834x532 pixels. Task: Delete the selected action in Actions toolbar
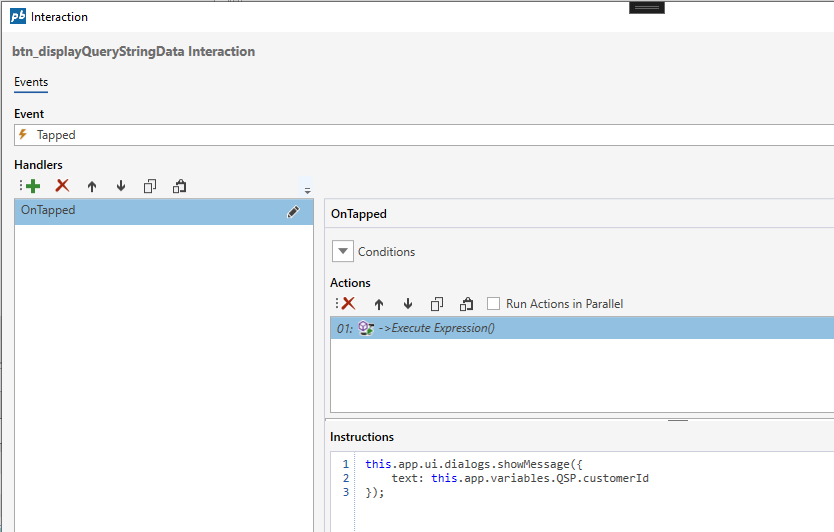pos(348,303)
